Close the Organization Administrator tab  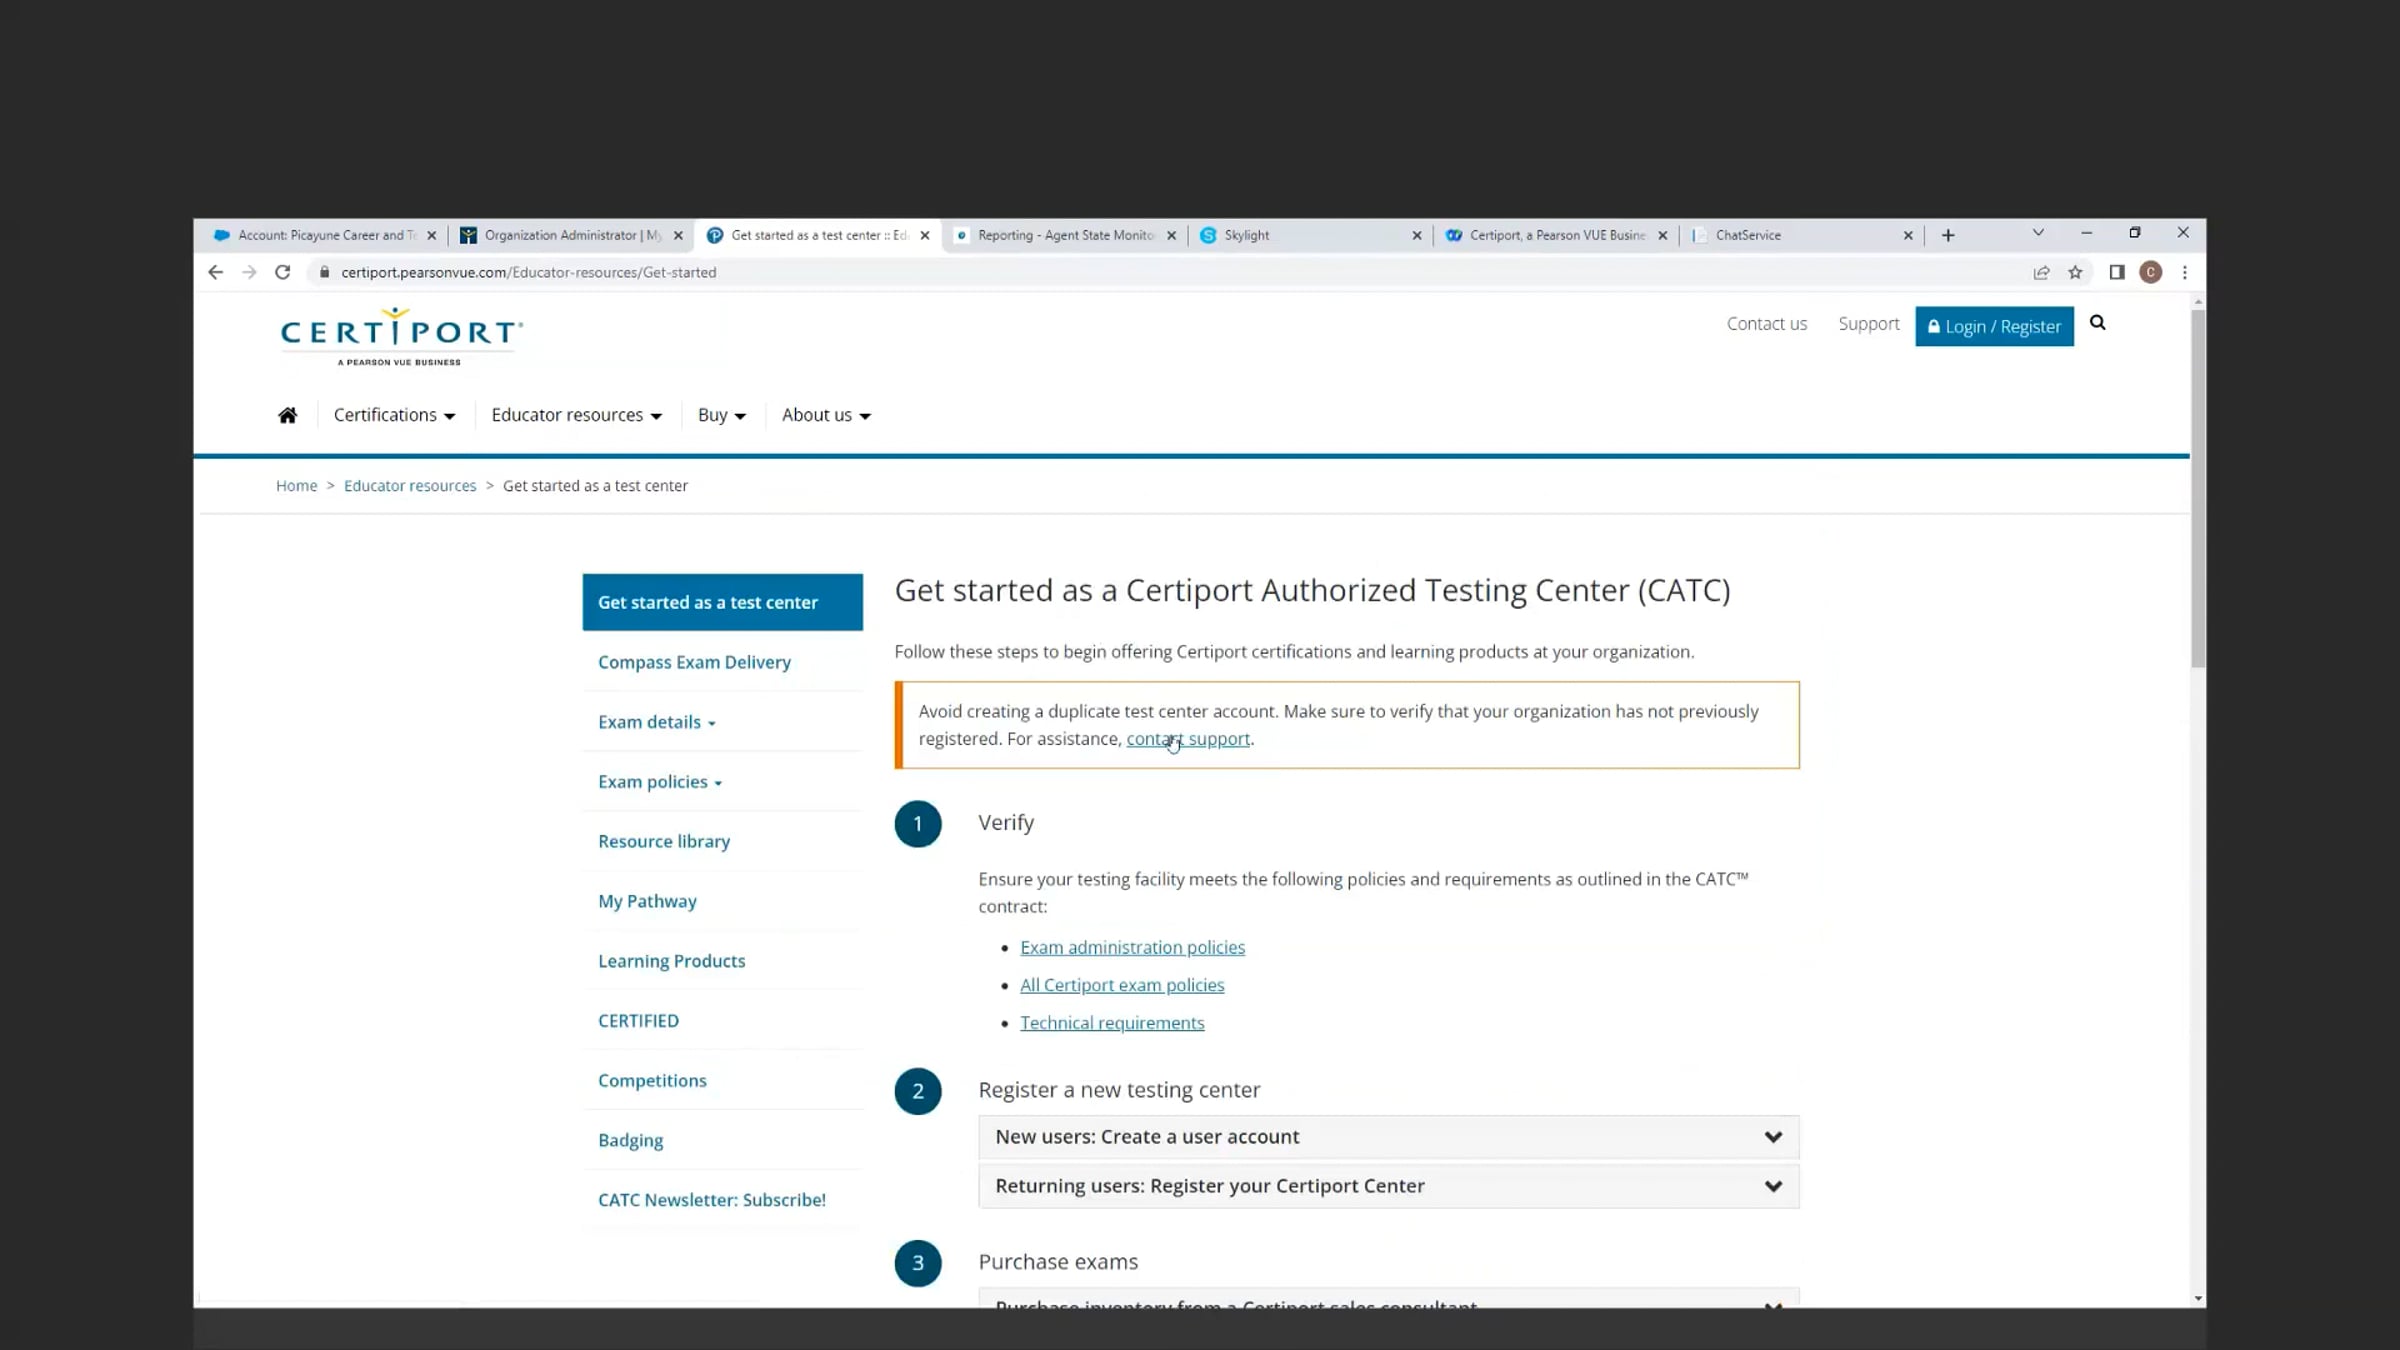pyautogui.click(x=678, y=236)
